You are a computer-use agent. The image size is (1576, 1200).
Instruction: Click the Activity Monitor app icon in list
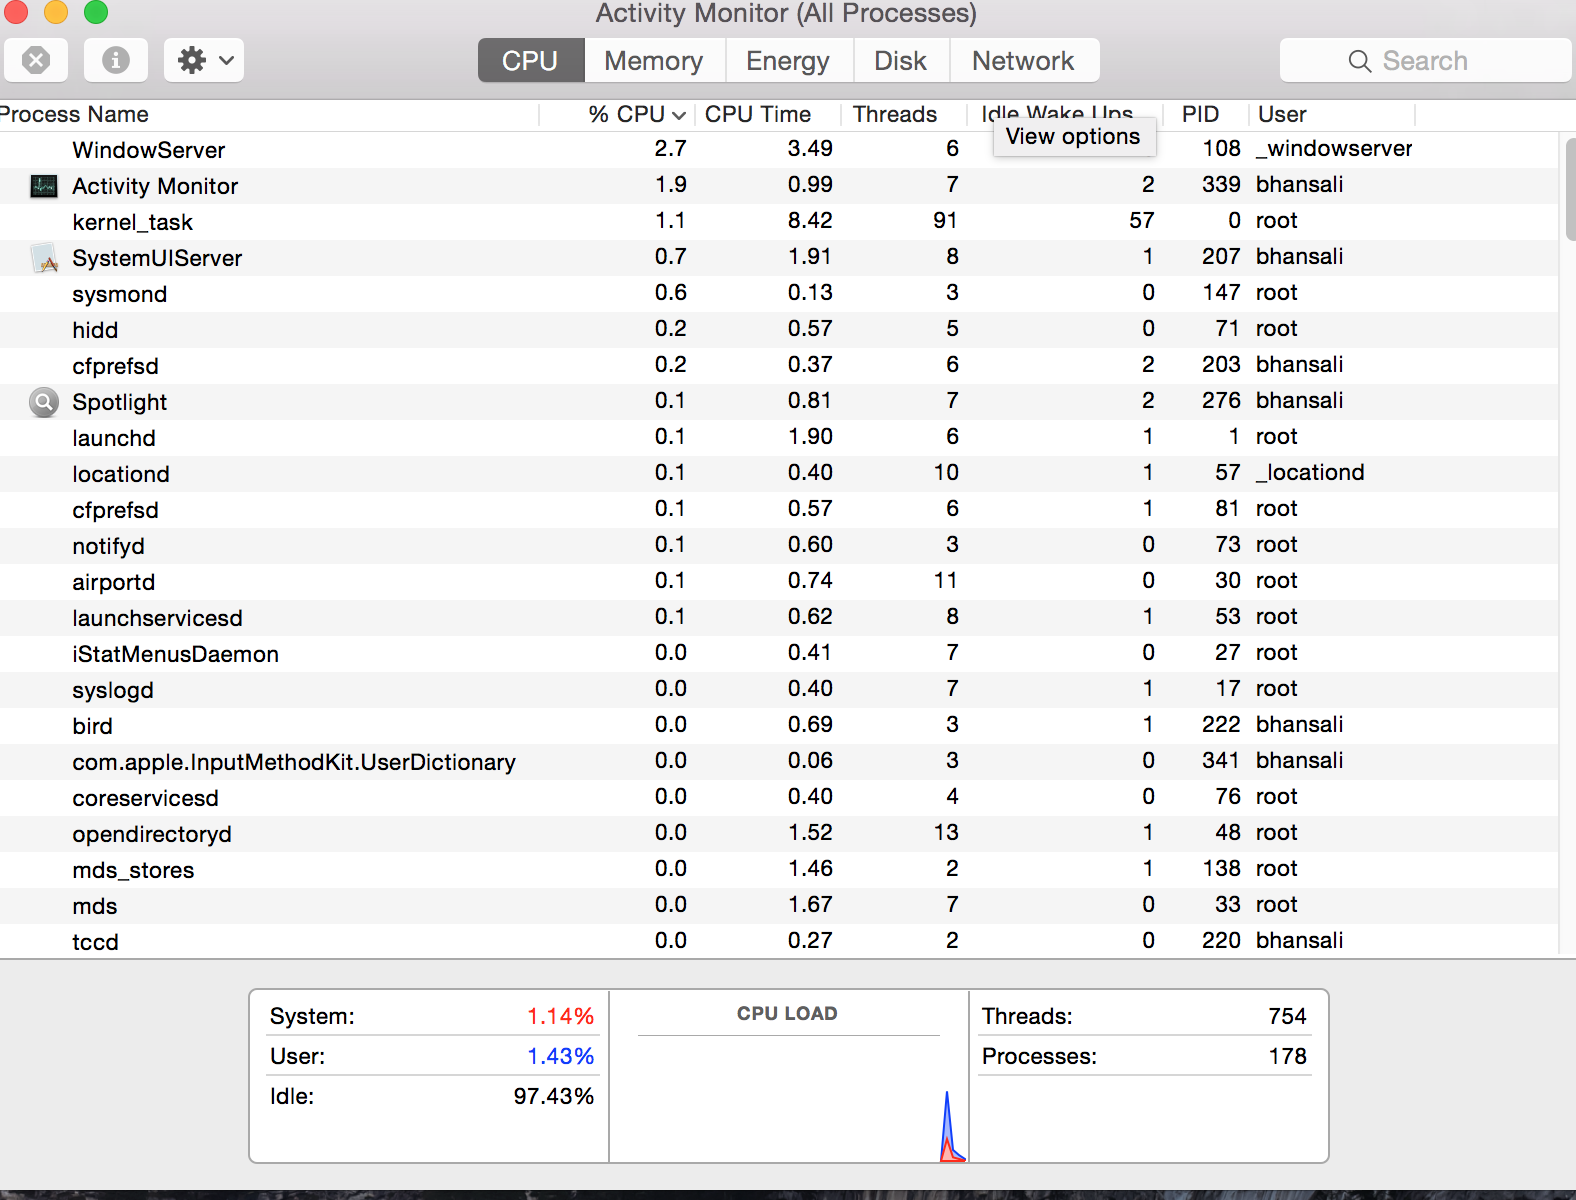44,186
